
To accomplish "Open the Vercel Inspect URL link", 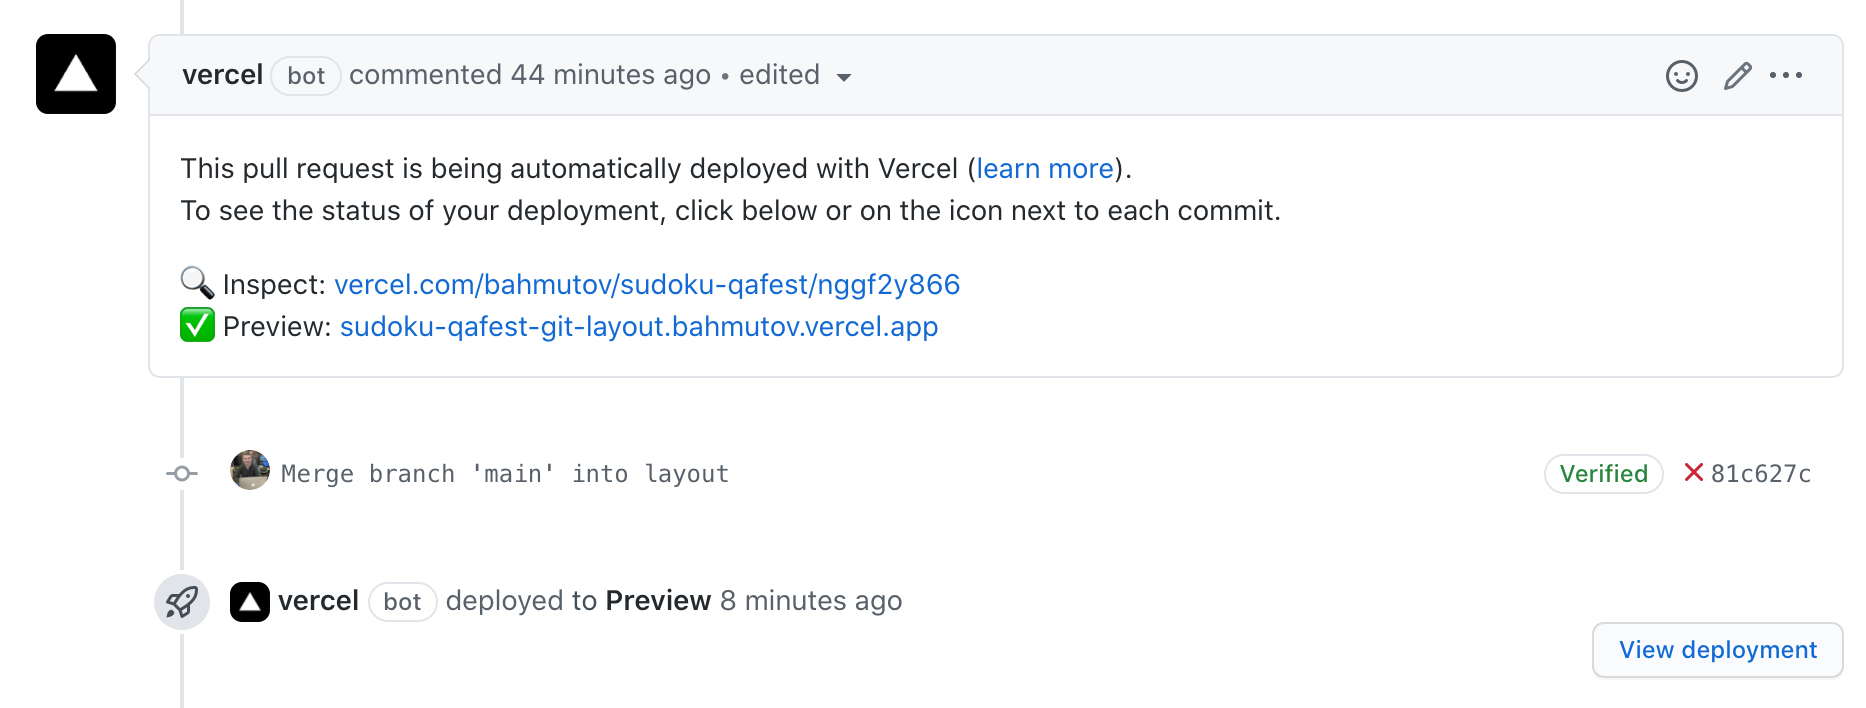I will (646, 284).
